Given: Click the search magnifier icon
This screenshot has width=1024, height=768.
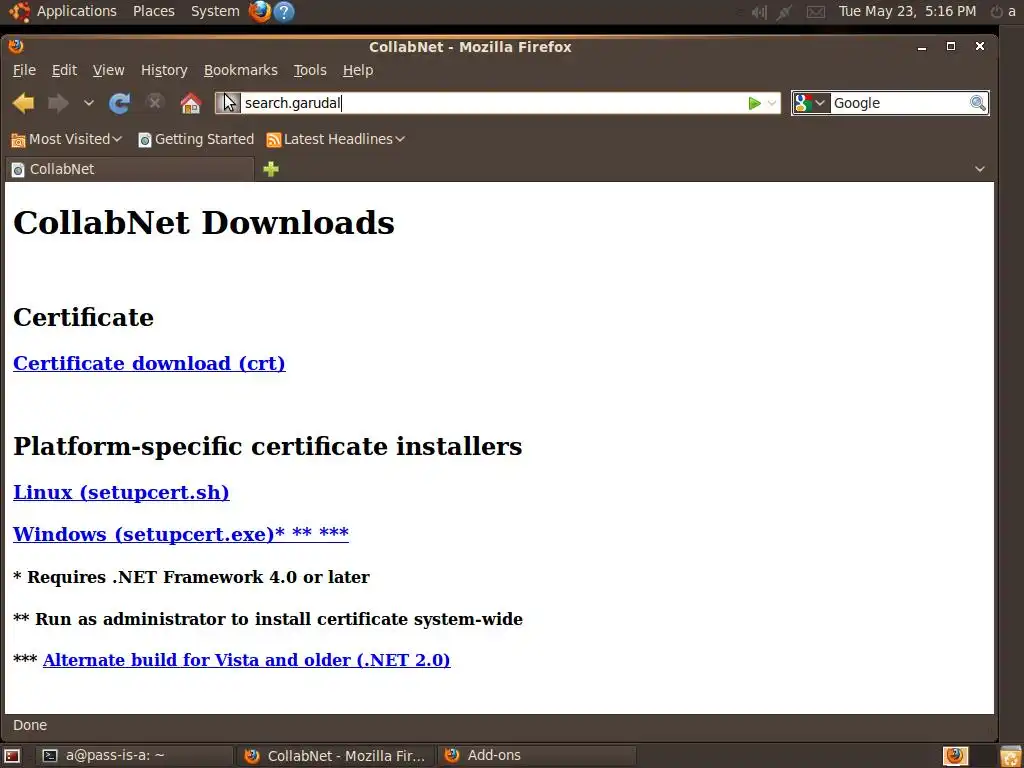Looking at the screenshot, I should (978, 103).
